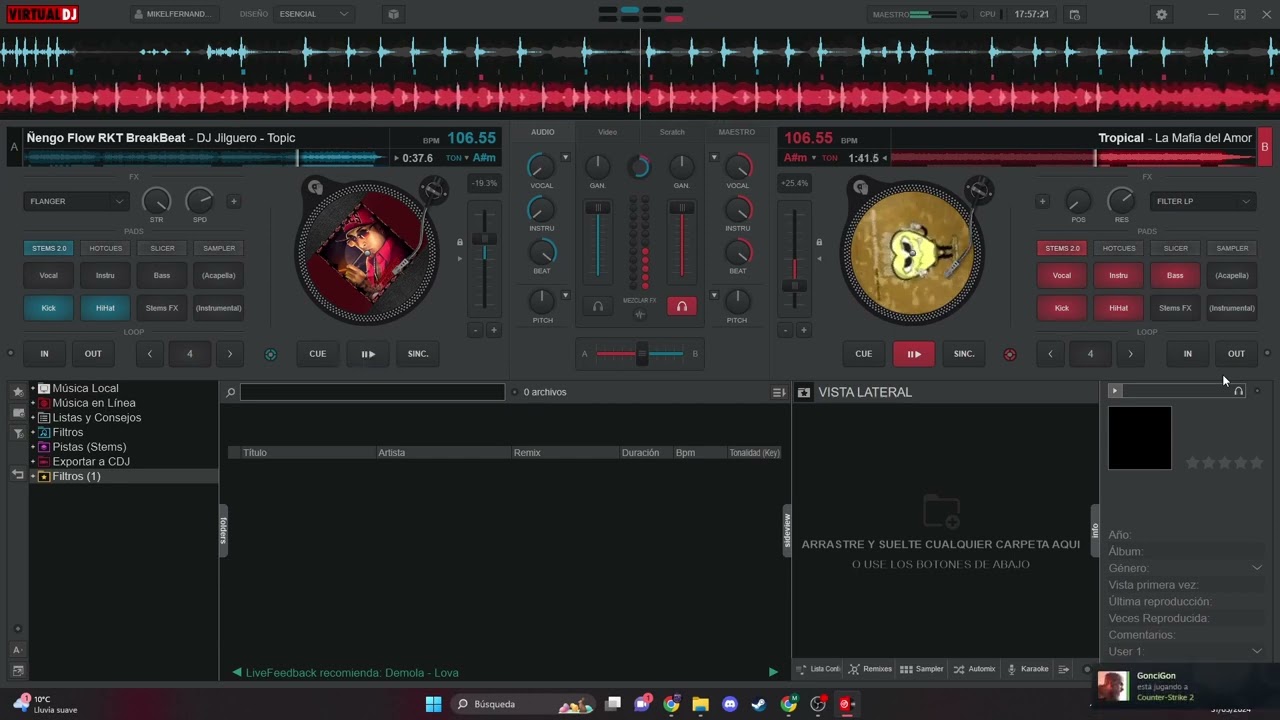Click deck A pitch fader
This screenshot has height=720, width=1280.
tap(484, 239)
